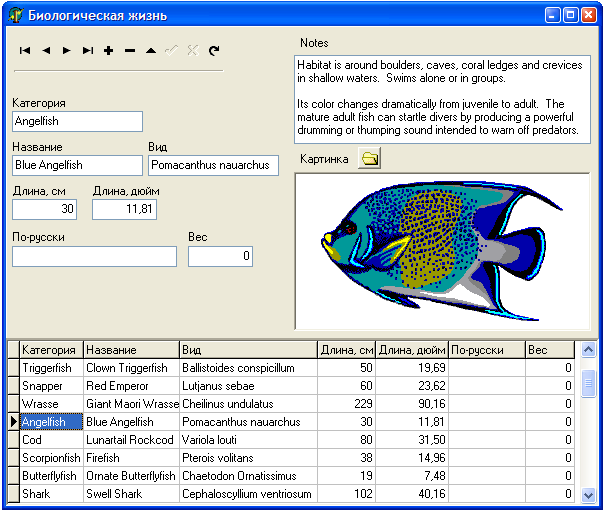
Task: Insert a new record with plus icon
Action: click(109, 51)
